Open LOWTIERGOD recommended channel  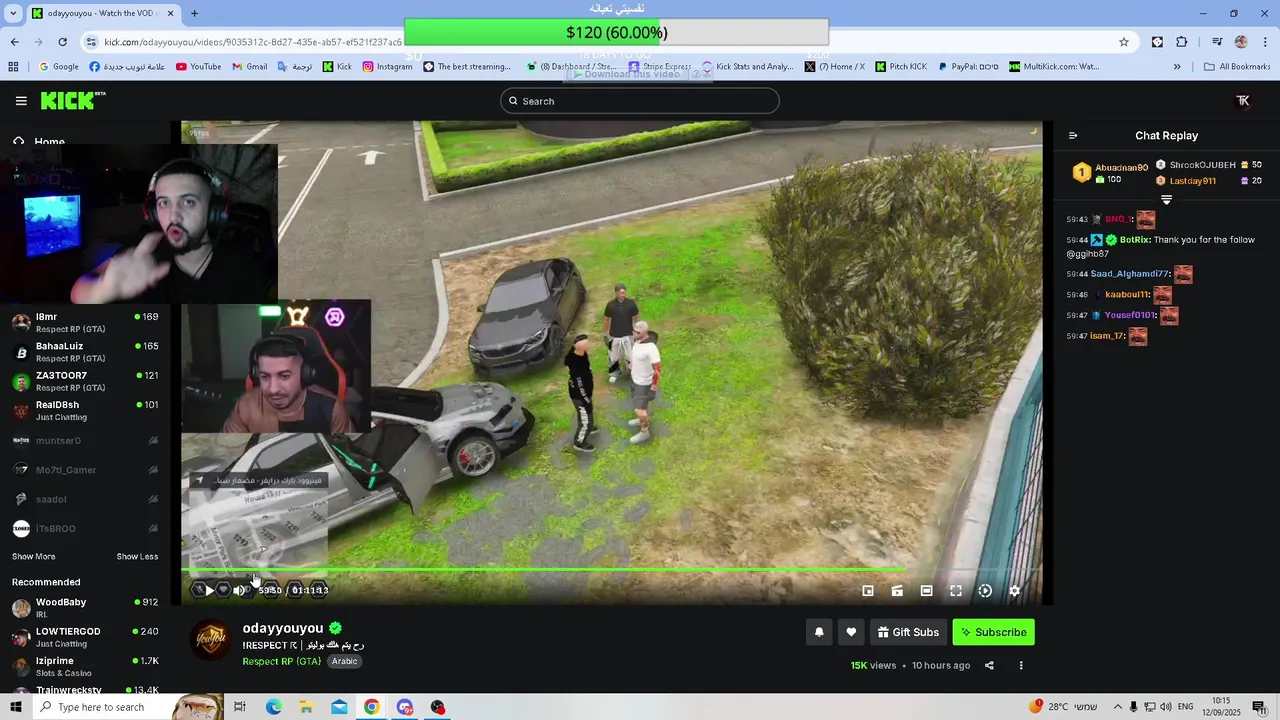point(85,637)
